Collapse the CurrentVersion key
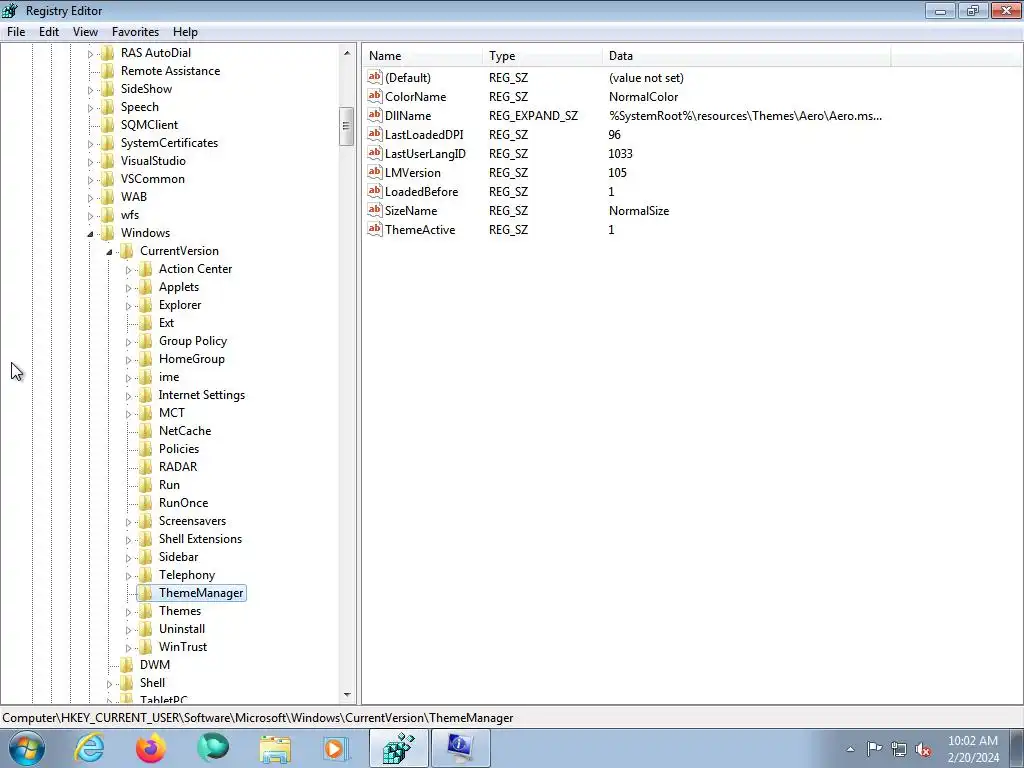The width and height of the screenshot is (1024, 768). click(109, 251)
